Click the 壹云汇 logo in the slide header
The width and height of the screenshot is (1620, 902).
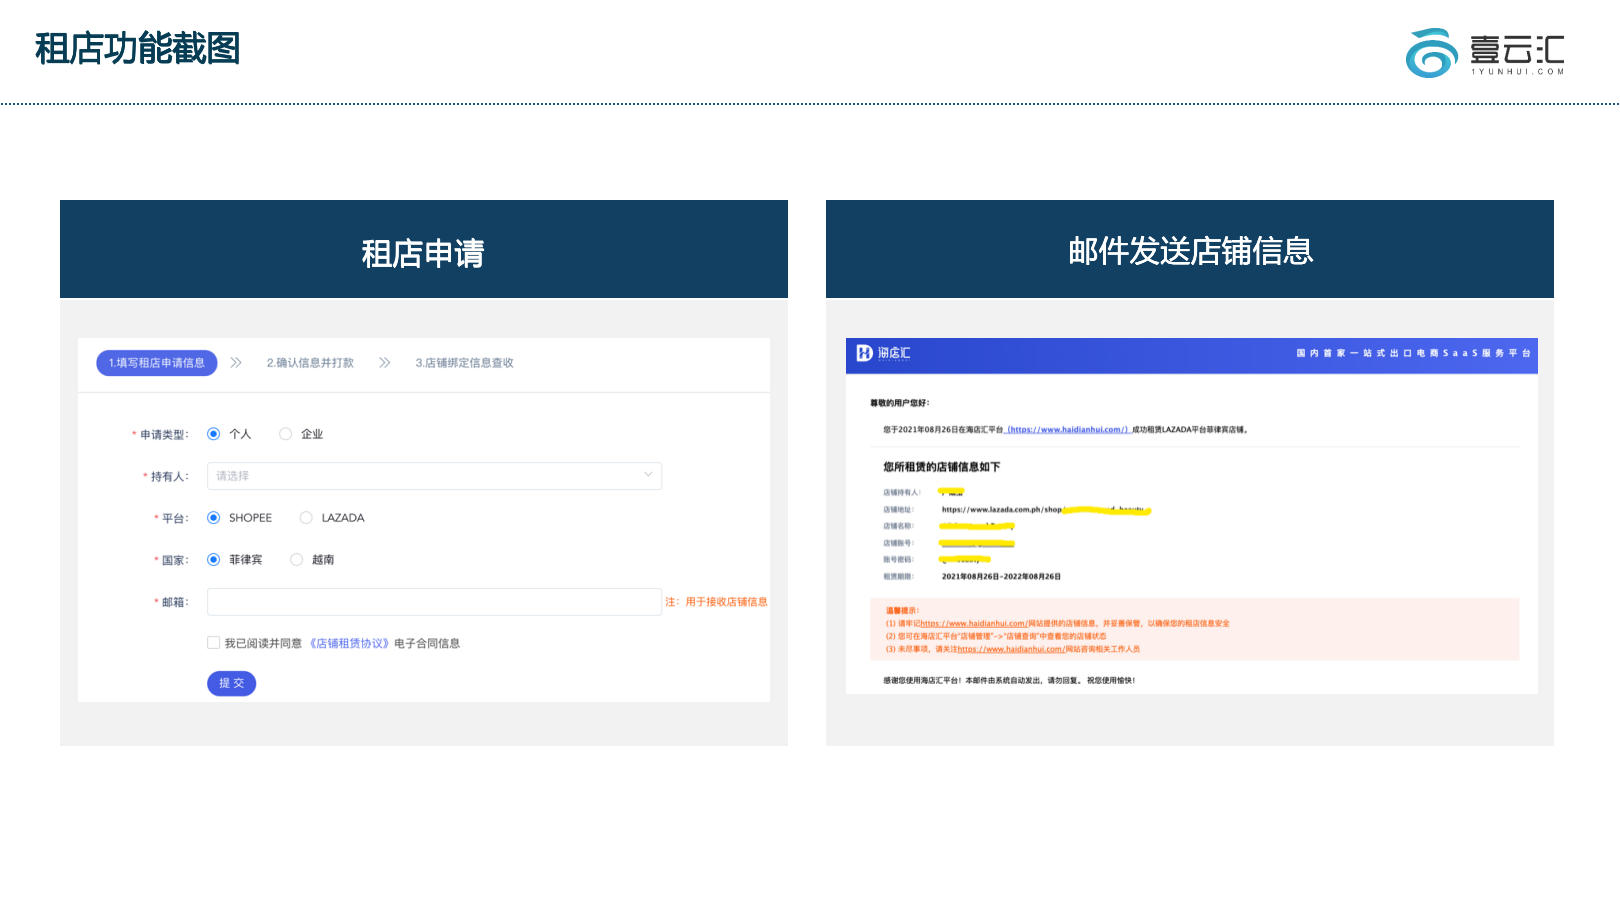(x=1485, y=53)
